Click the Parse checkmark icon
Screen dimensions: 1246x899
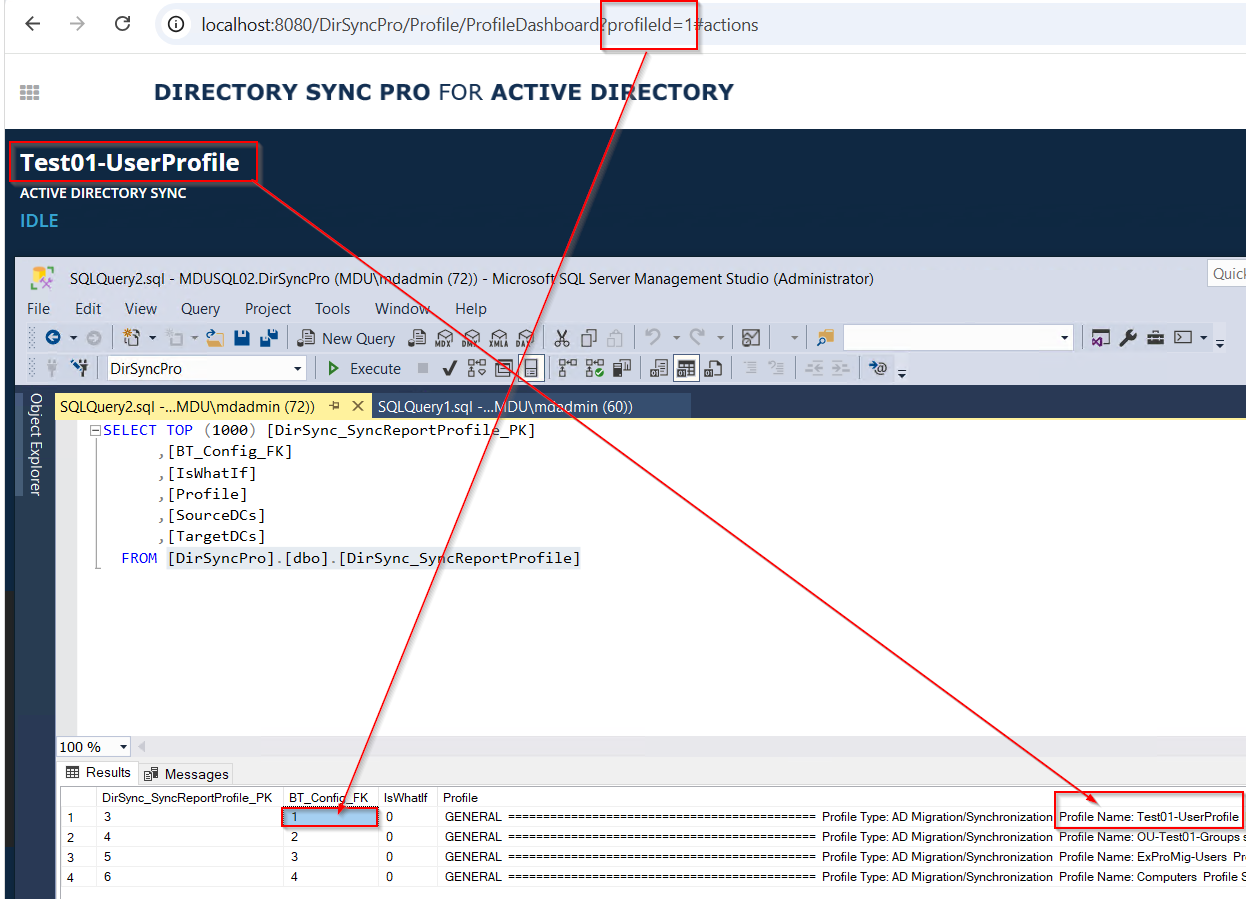tap(450, 368)
